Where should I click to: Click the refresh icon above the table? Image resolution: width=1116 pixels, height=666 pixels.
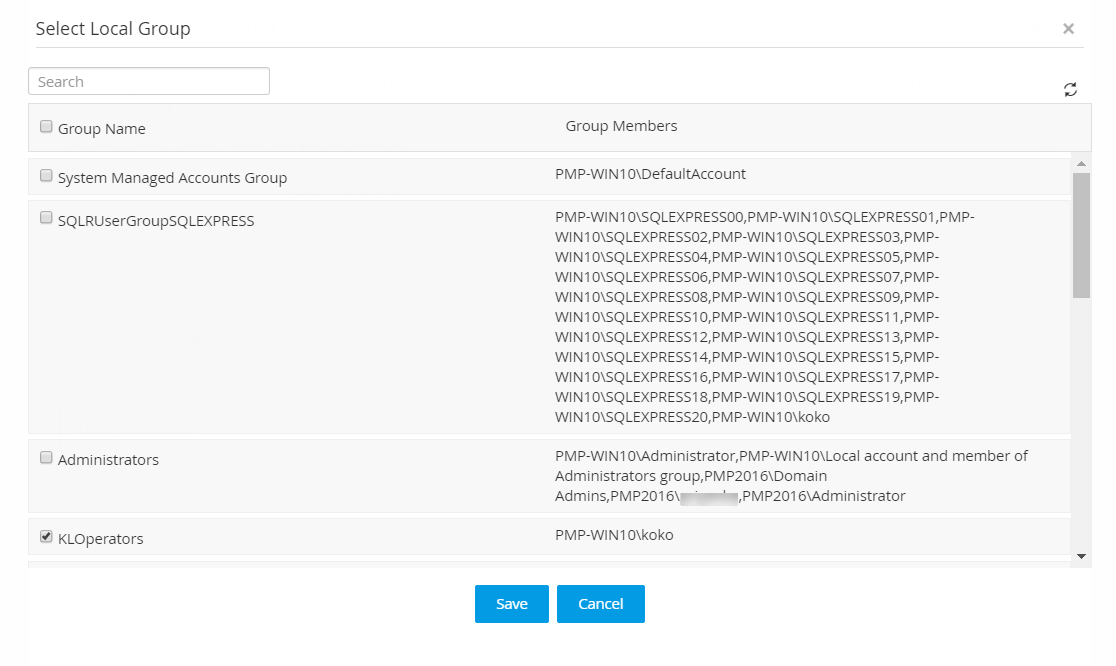click(x=1070, y=90)
